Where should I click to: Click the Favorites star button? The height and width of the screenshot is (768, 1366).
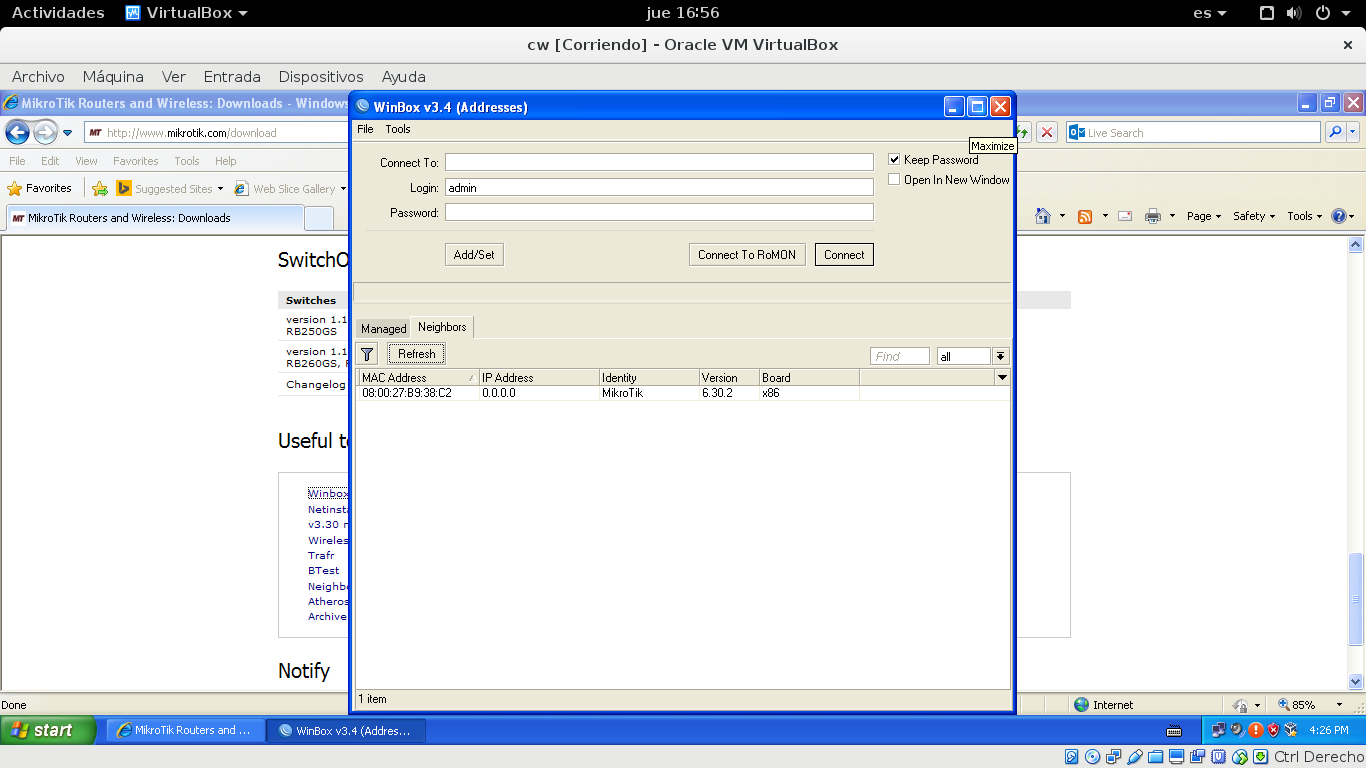point(40,188)
